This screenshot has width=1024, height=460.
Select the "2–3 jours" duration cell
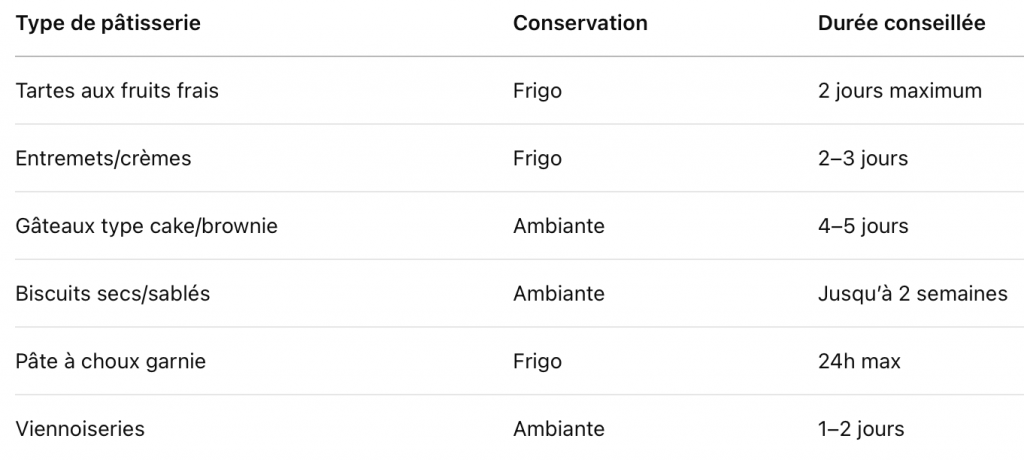[863, 159]
